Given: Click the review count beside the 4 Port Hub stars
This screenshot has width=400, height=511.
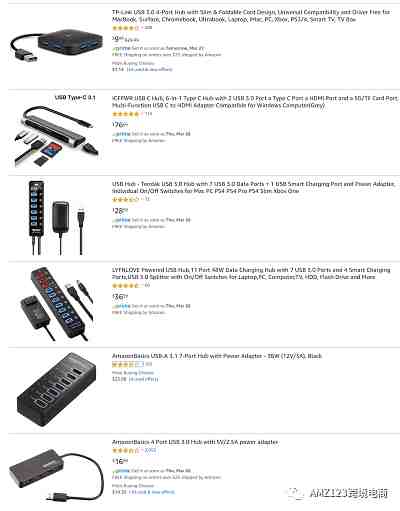Looking at the screenshot, I should 150,451.
